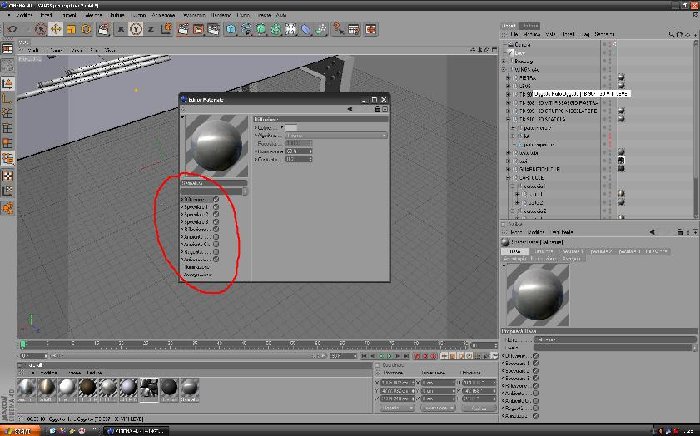Screen dimensions: 700x436
Task: Toggle the X axis lock
Action: (x=121, y=29)
